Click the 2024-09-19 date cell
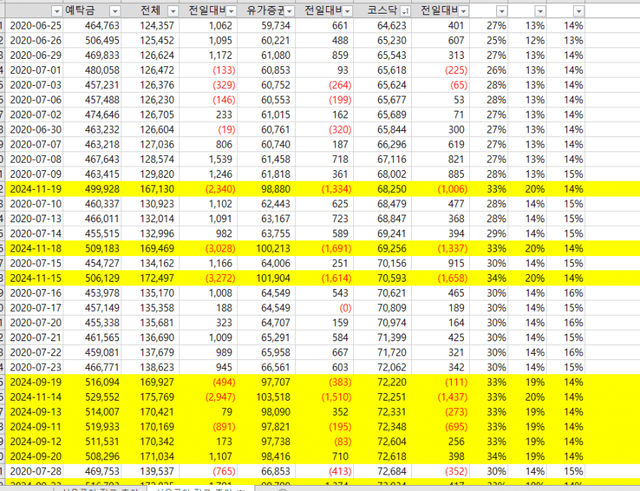This screenshot has width=640, height=491. [35, 382]
